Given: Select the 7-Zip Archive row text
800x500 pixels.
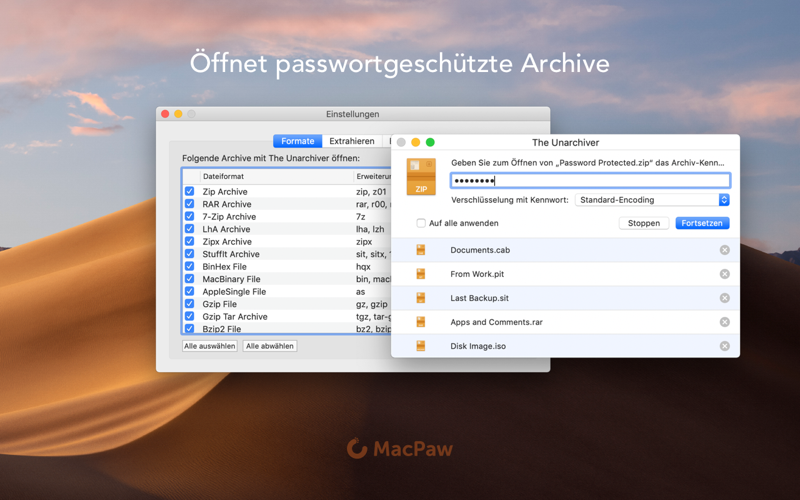Looking at the screenshot, I should 229,216.
